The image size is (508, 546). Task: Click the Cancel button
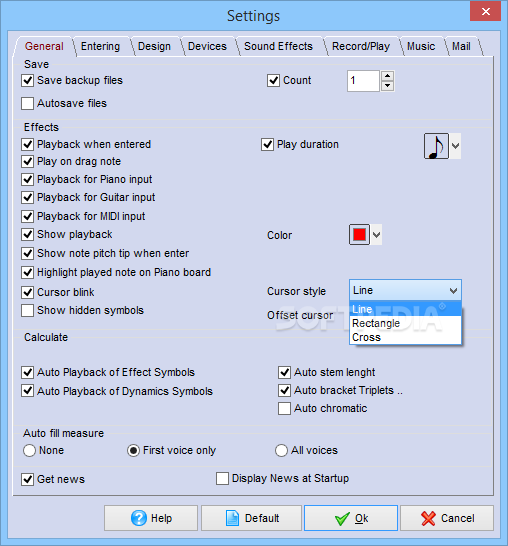447,518
